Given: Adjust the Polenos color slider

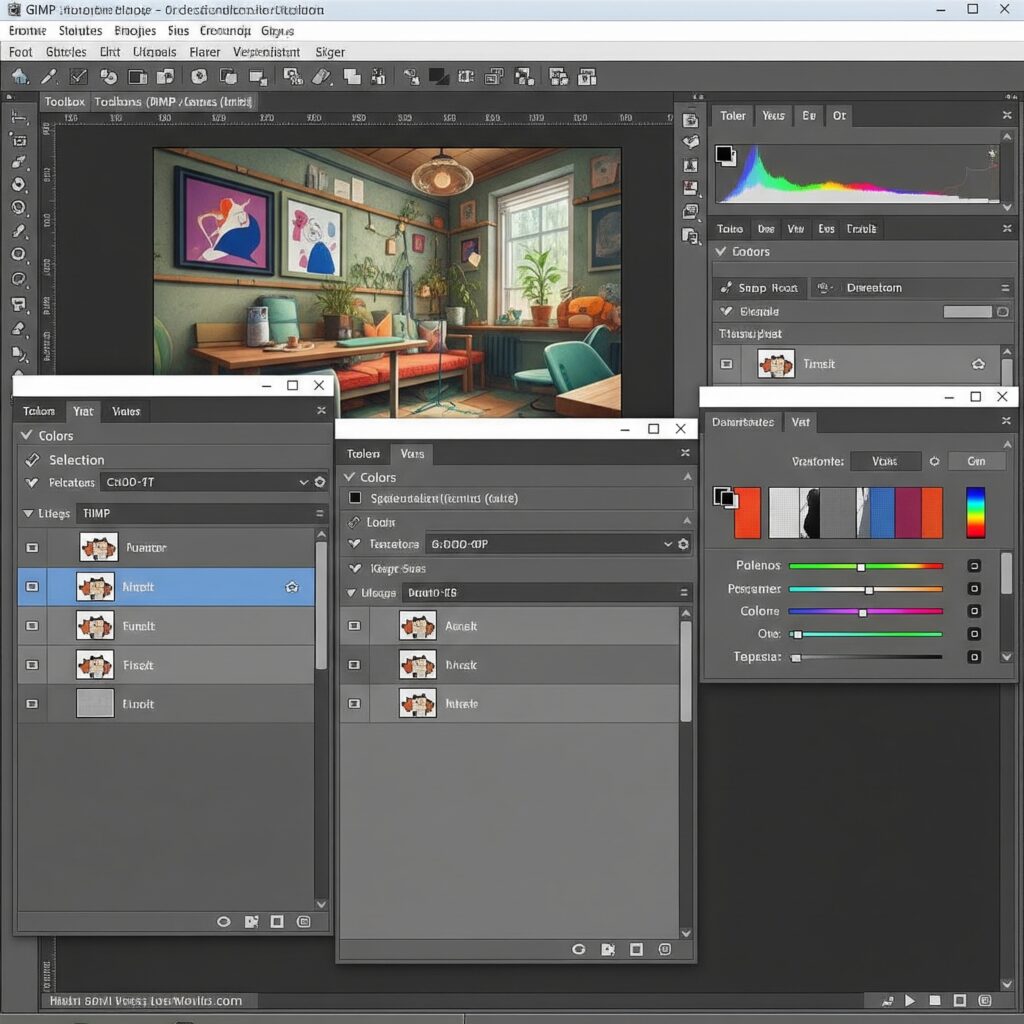Looking at the screenshot, I should tap(866, 566).
